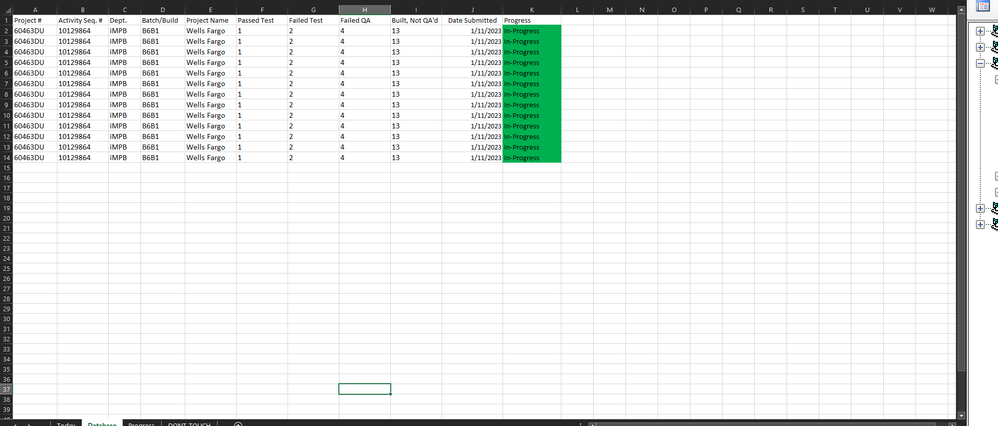This screenshot has height=426, width=998.
Task: Click the 'Project #' header cell
Action: (35, 20)
